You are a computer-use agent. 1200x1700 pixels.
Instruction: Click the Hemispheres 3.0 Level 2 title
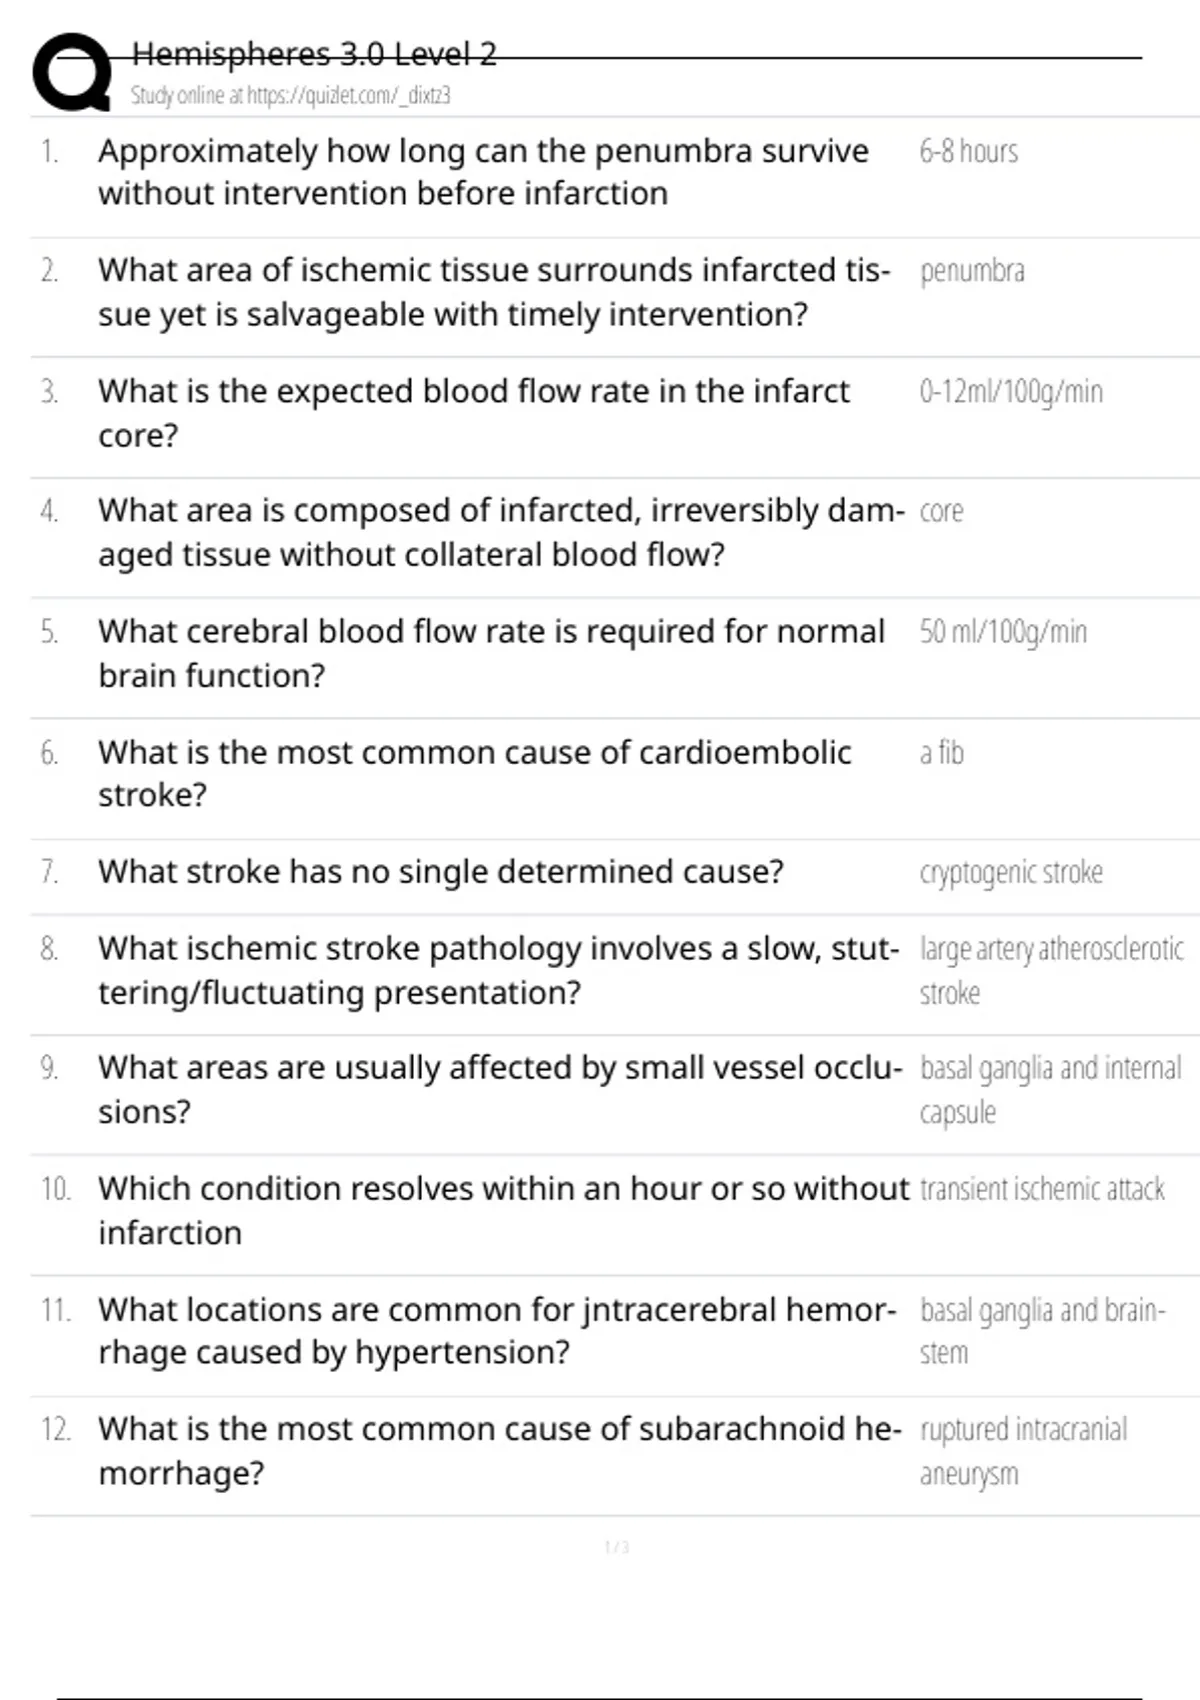314,54
